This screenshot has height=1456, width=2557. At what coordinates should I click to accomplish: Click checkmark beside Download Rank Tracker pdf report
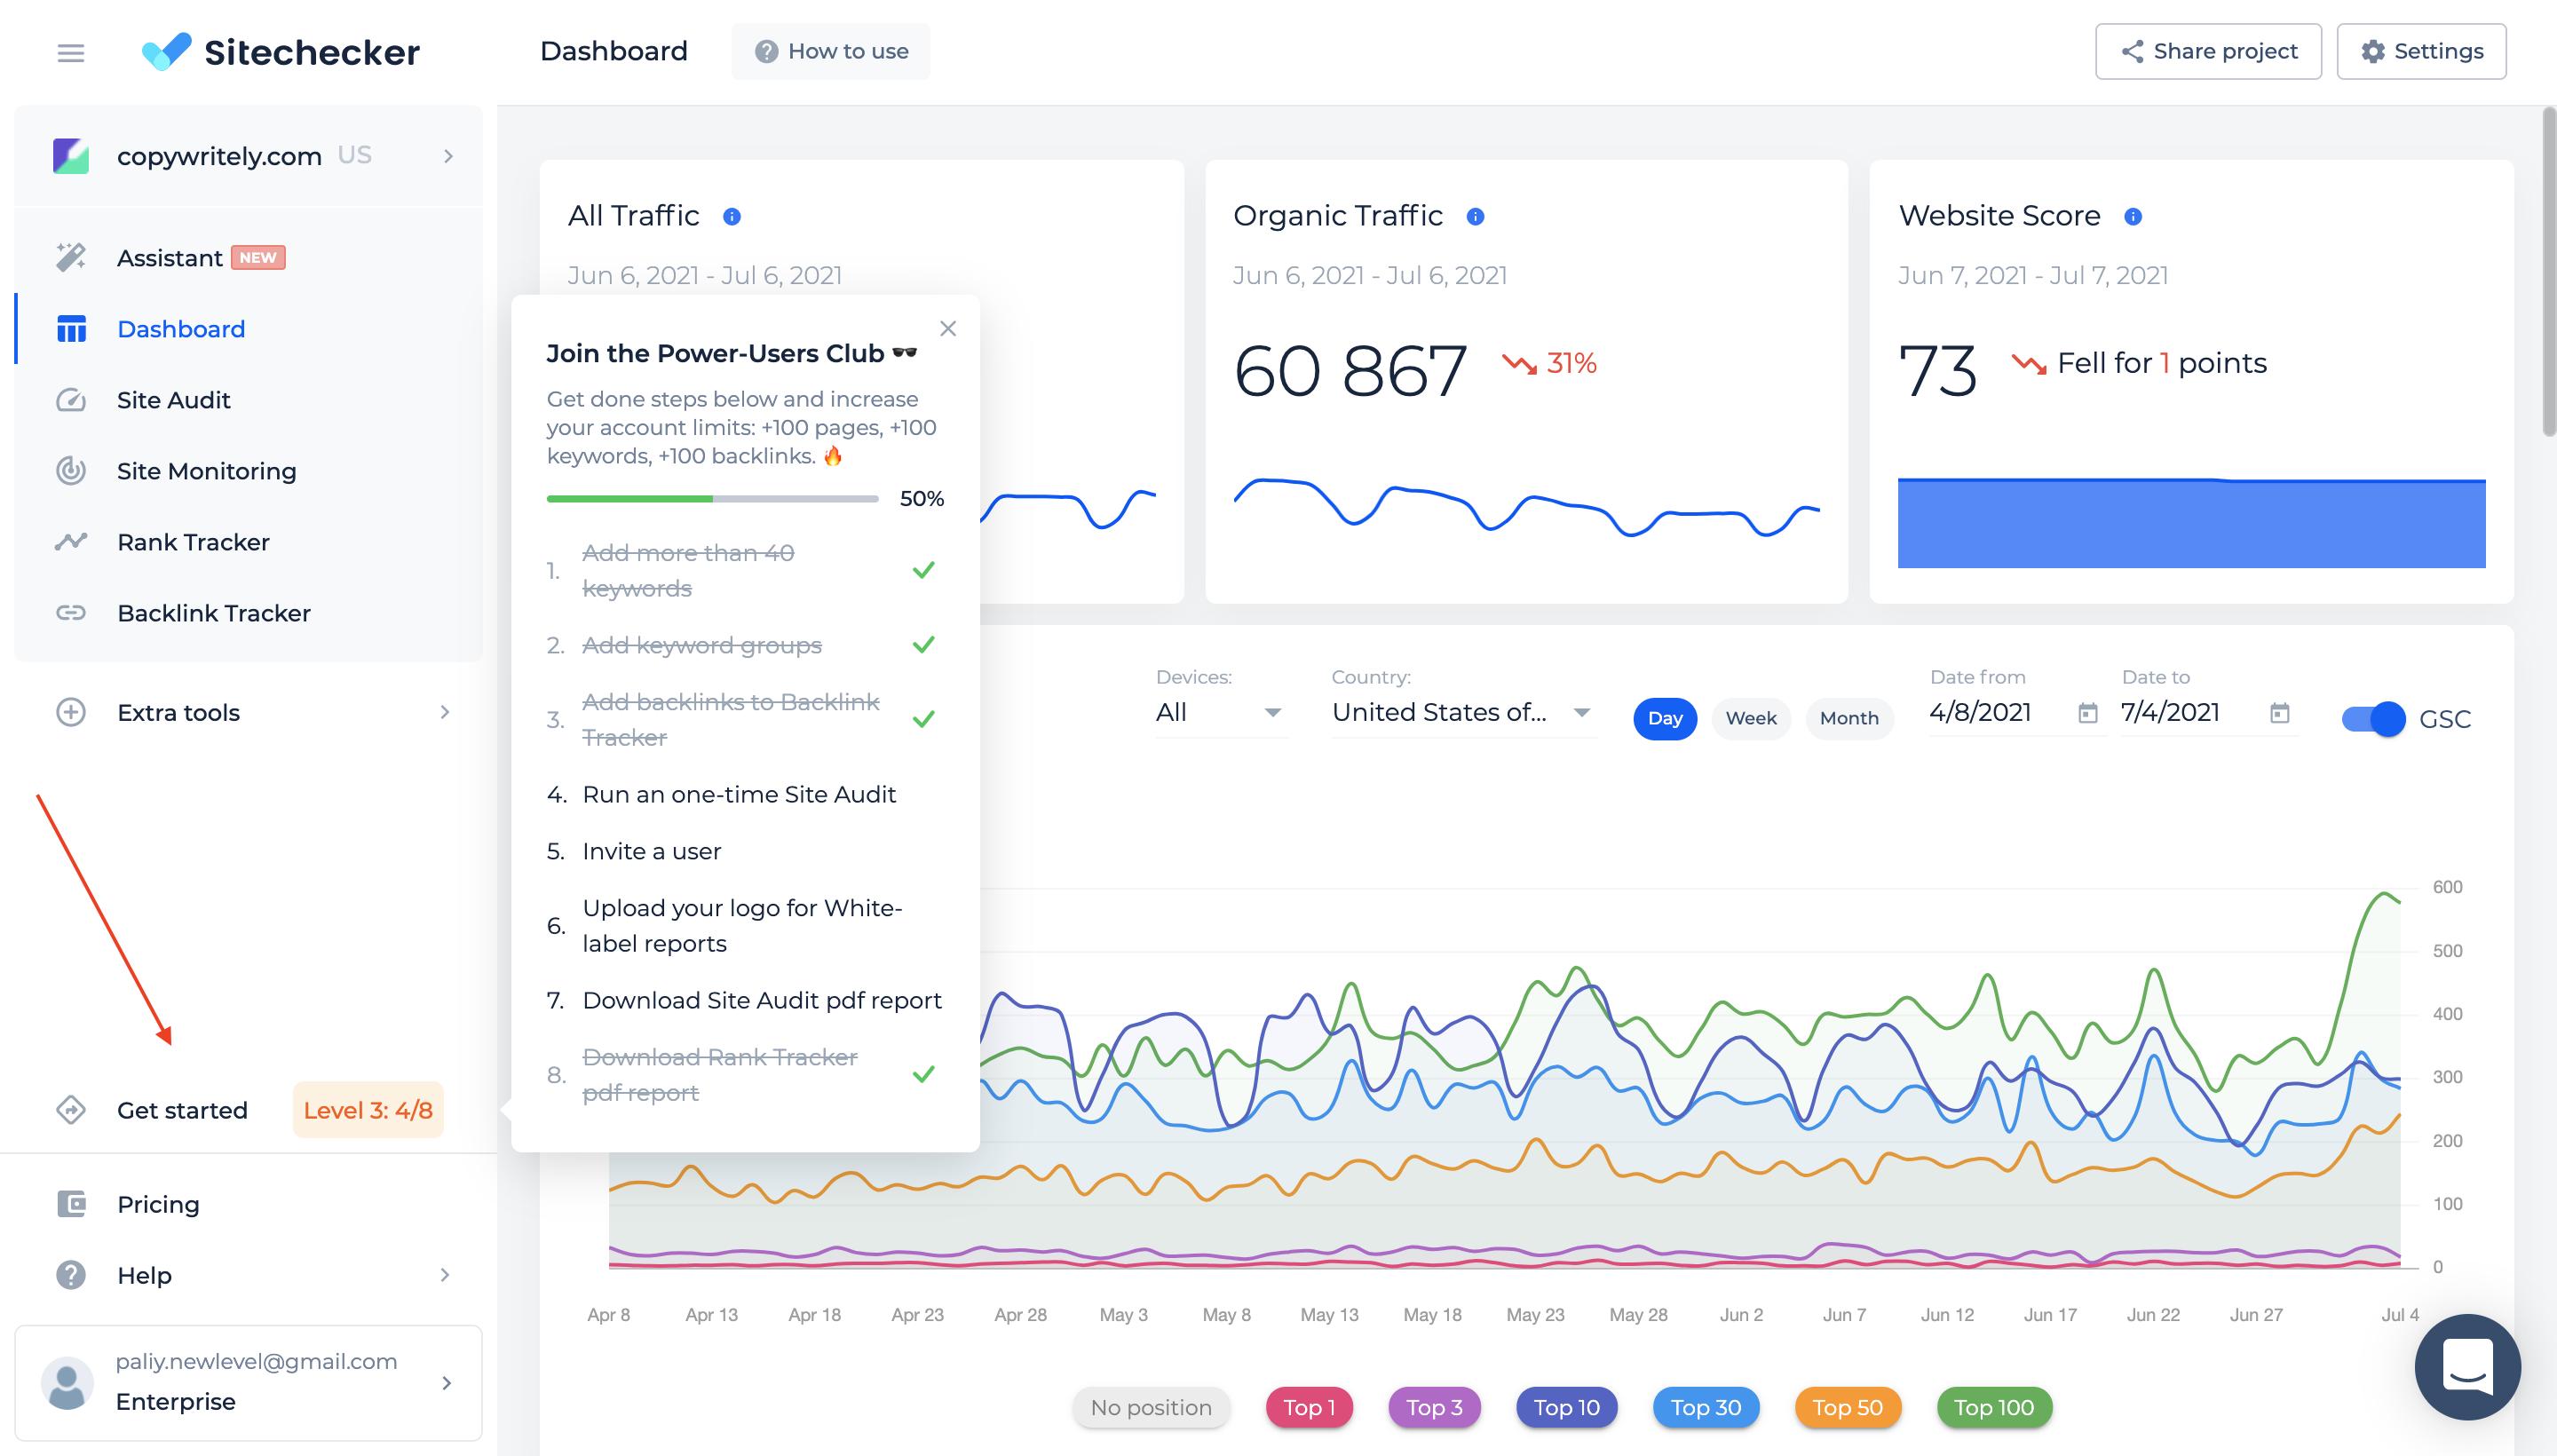924,1074
